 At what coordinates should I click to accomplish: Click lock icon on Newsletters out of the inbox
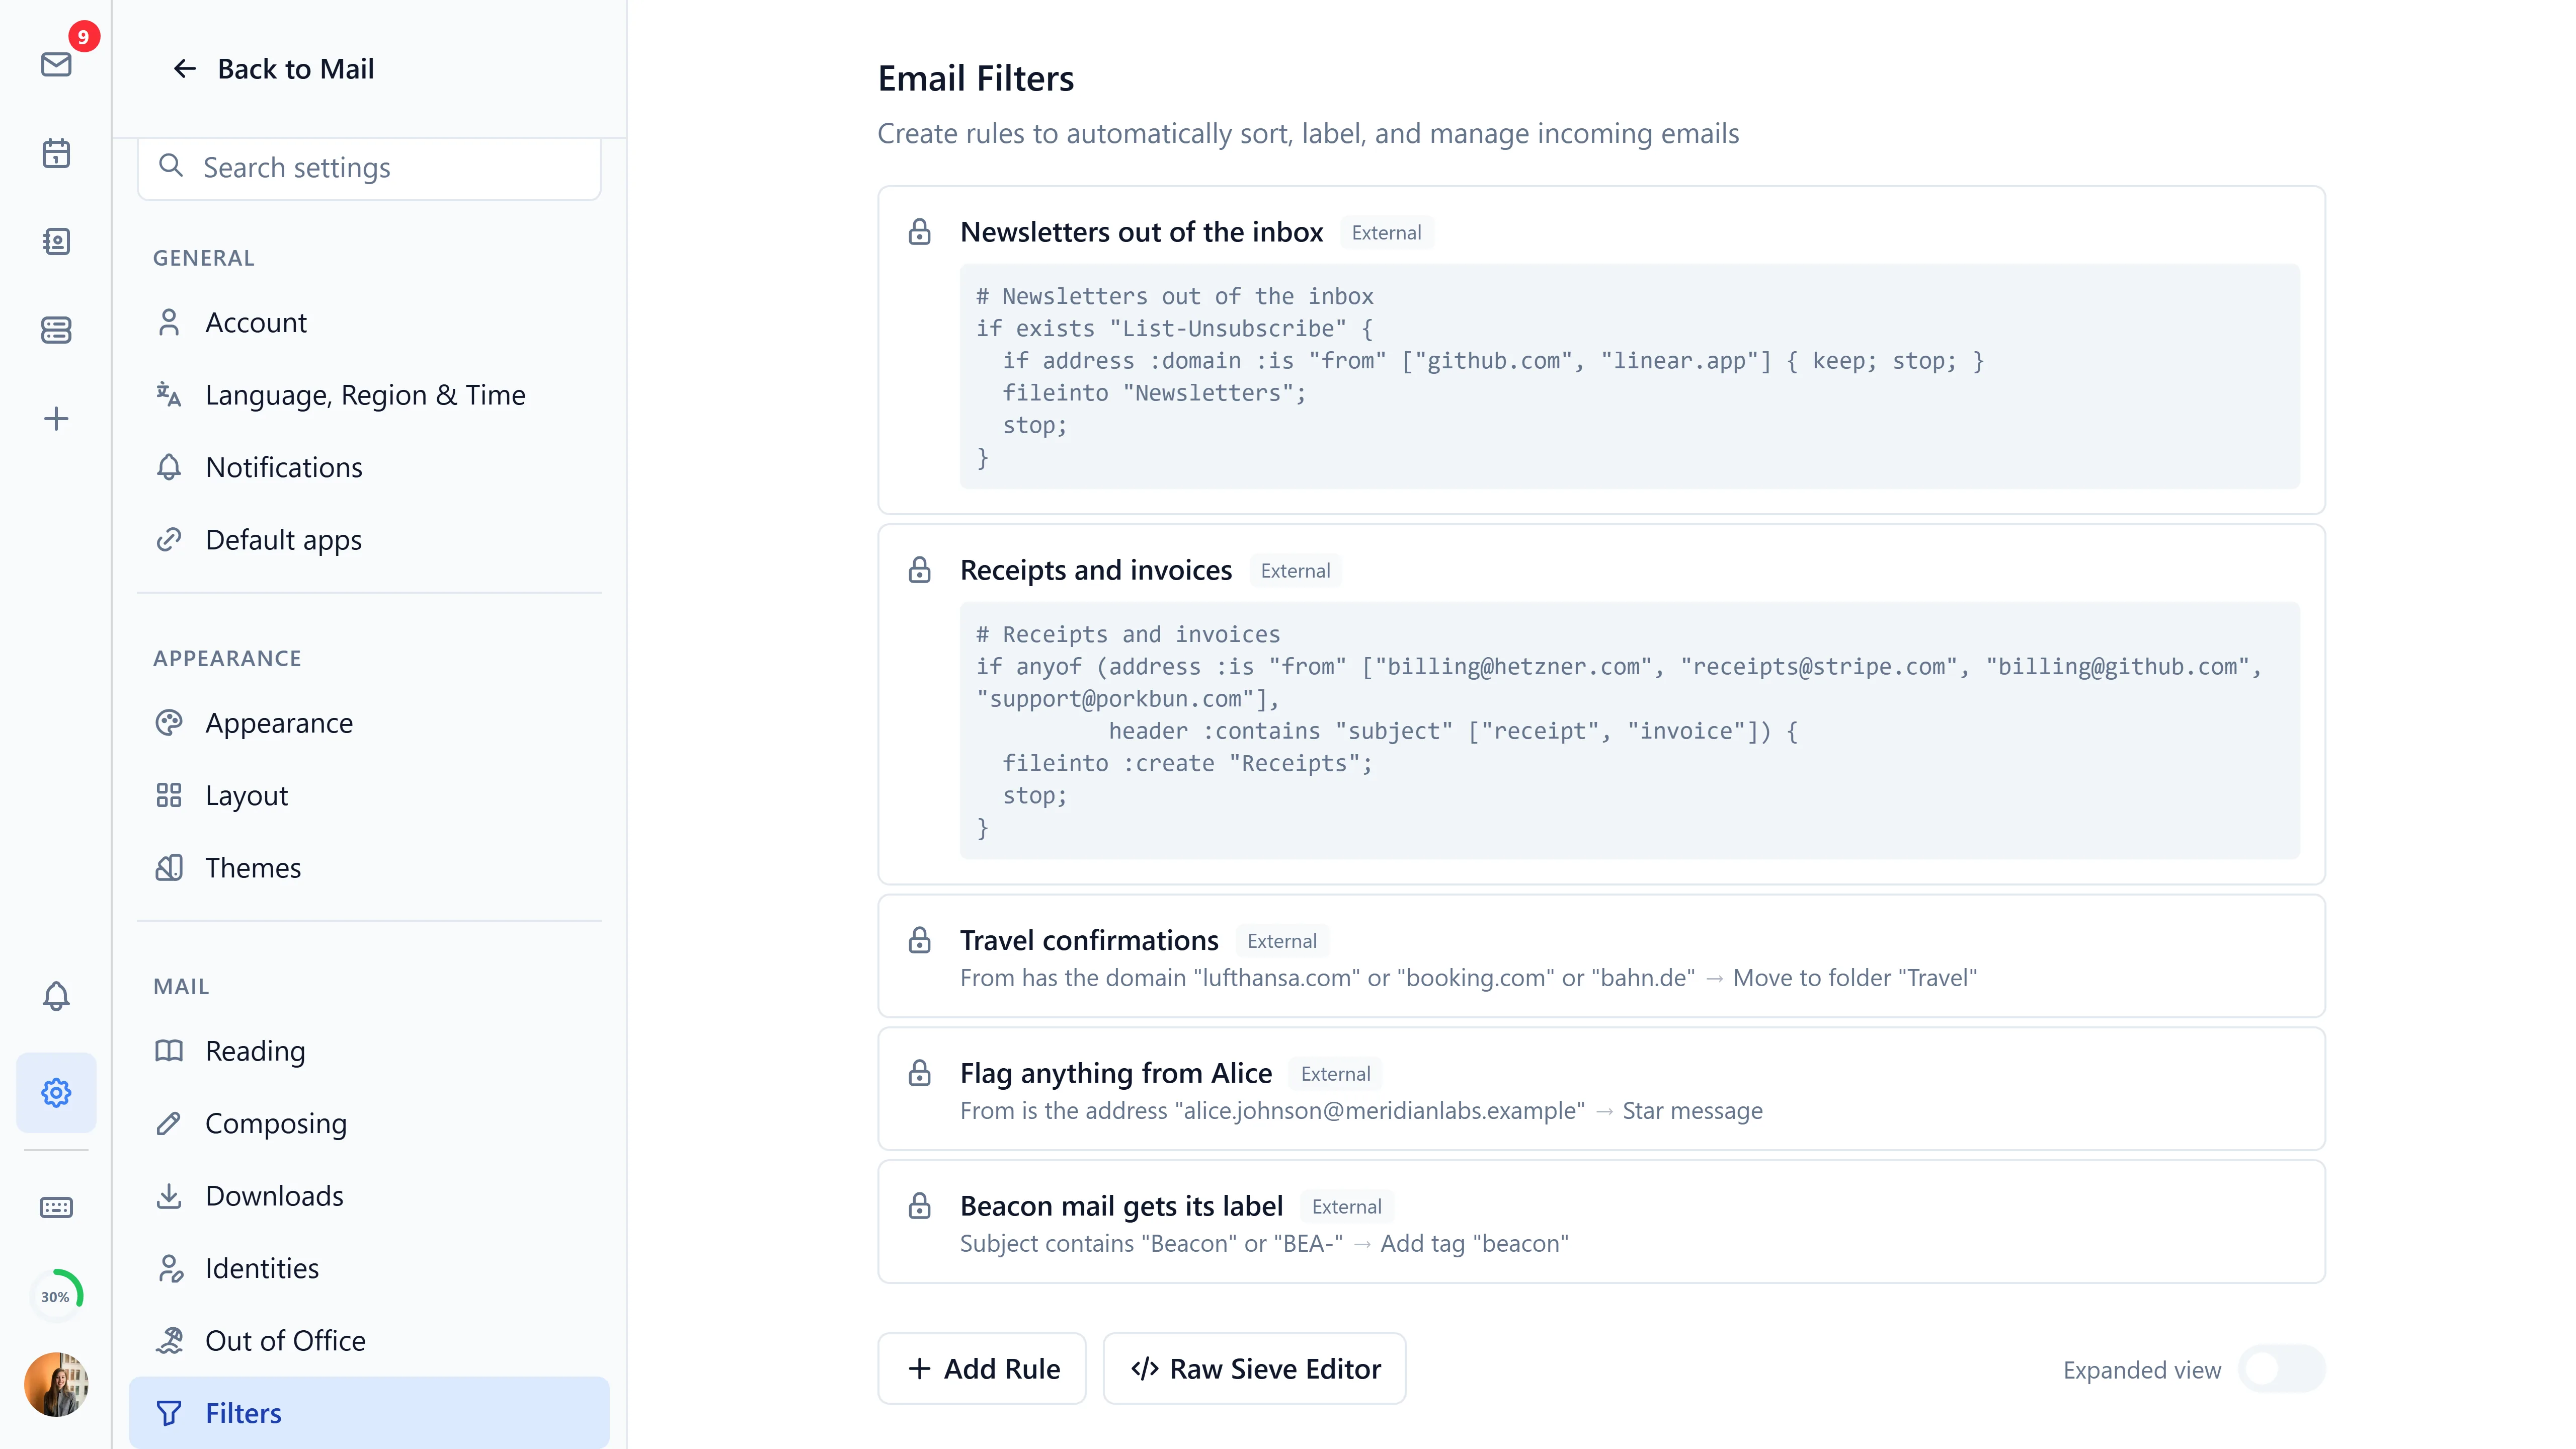(x=920, y=232)
